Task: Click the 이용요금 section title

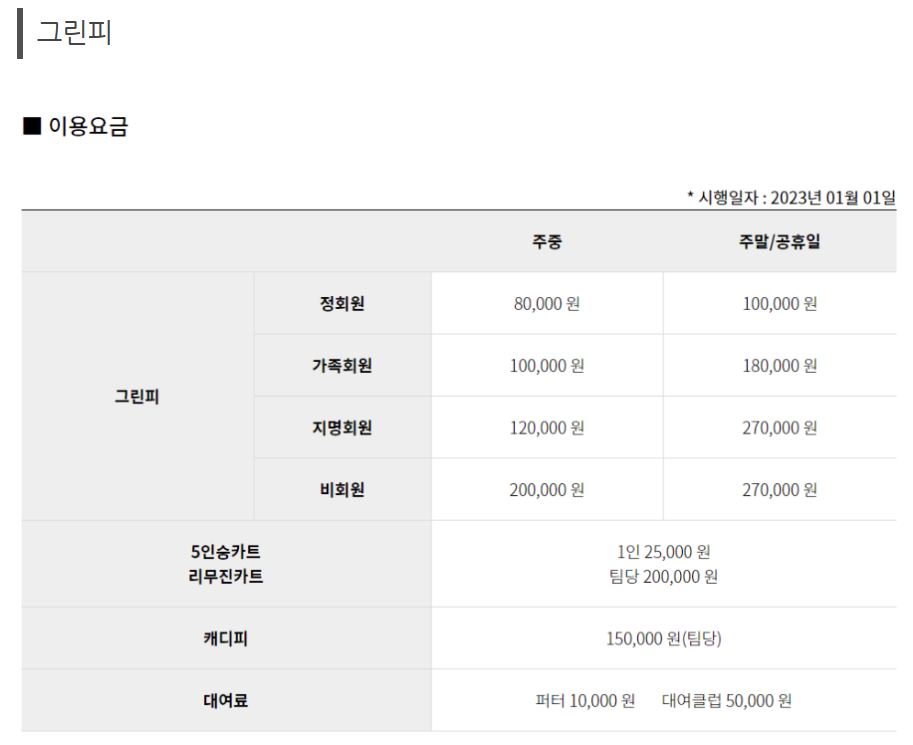Action: tap(88, 126)
